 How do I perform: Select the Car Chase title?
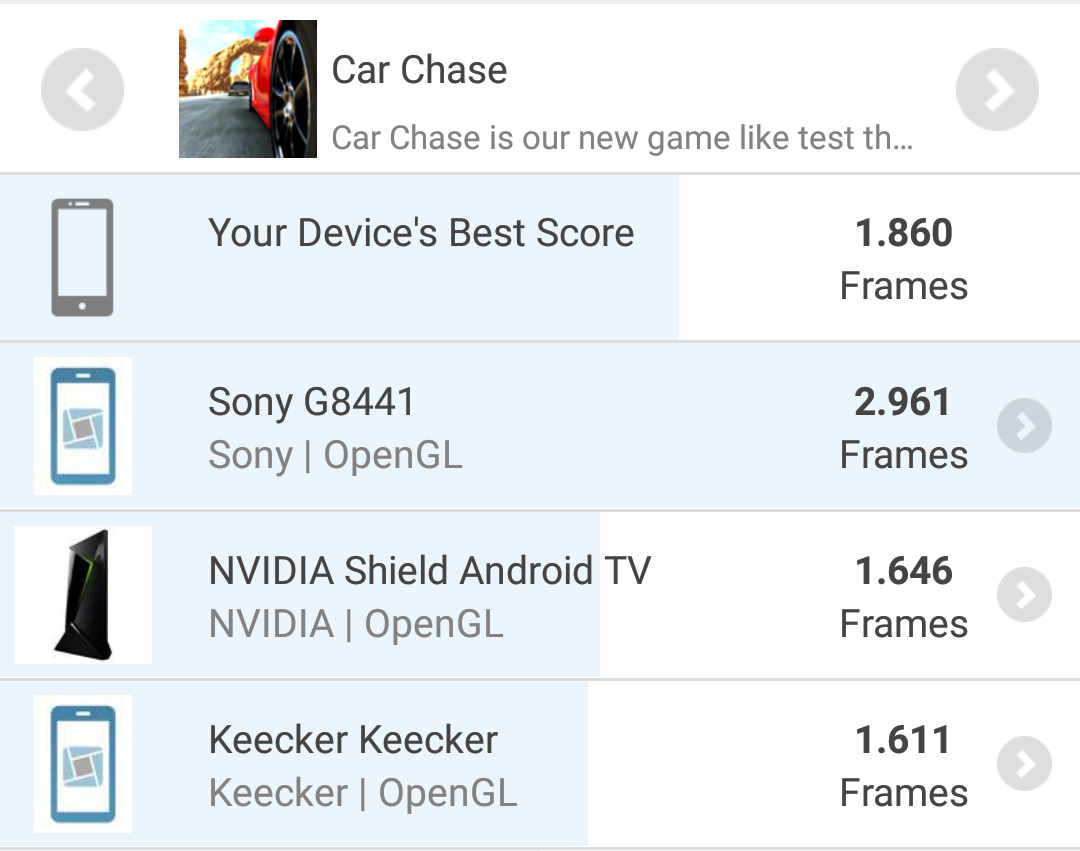point(419,70)
